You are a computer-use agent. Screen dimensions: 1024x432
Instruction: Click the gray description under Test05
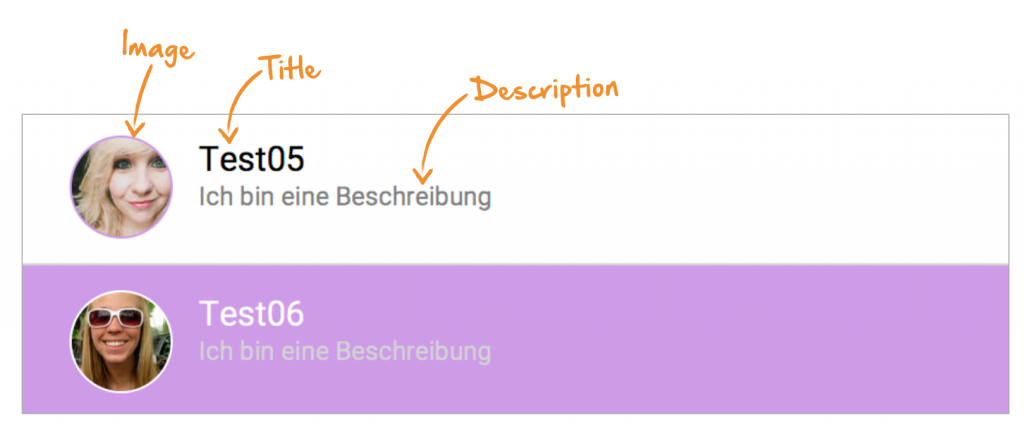[x=345, y=196]
